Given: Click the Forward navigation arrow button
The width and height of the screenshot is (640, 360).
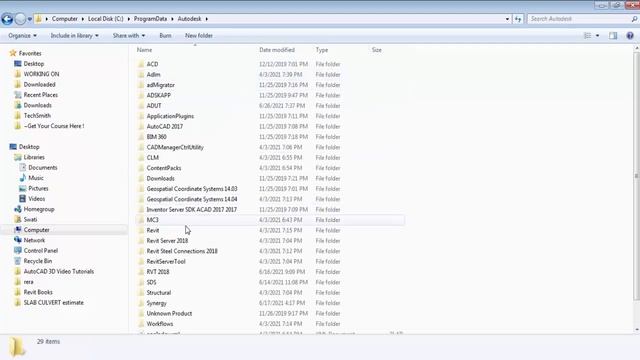Looking at the screenshot, I should (20, 19).
